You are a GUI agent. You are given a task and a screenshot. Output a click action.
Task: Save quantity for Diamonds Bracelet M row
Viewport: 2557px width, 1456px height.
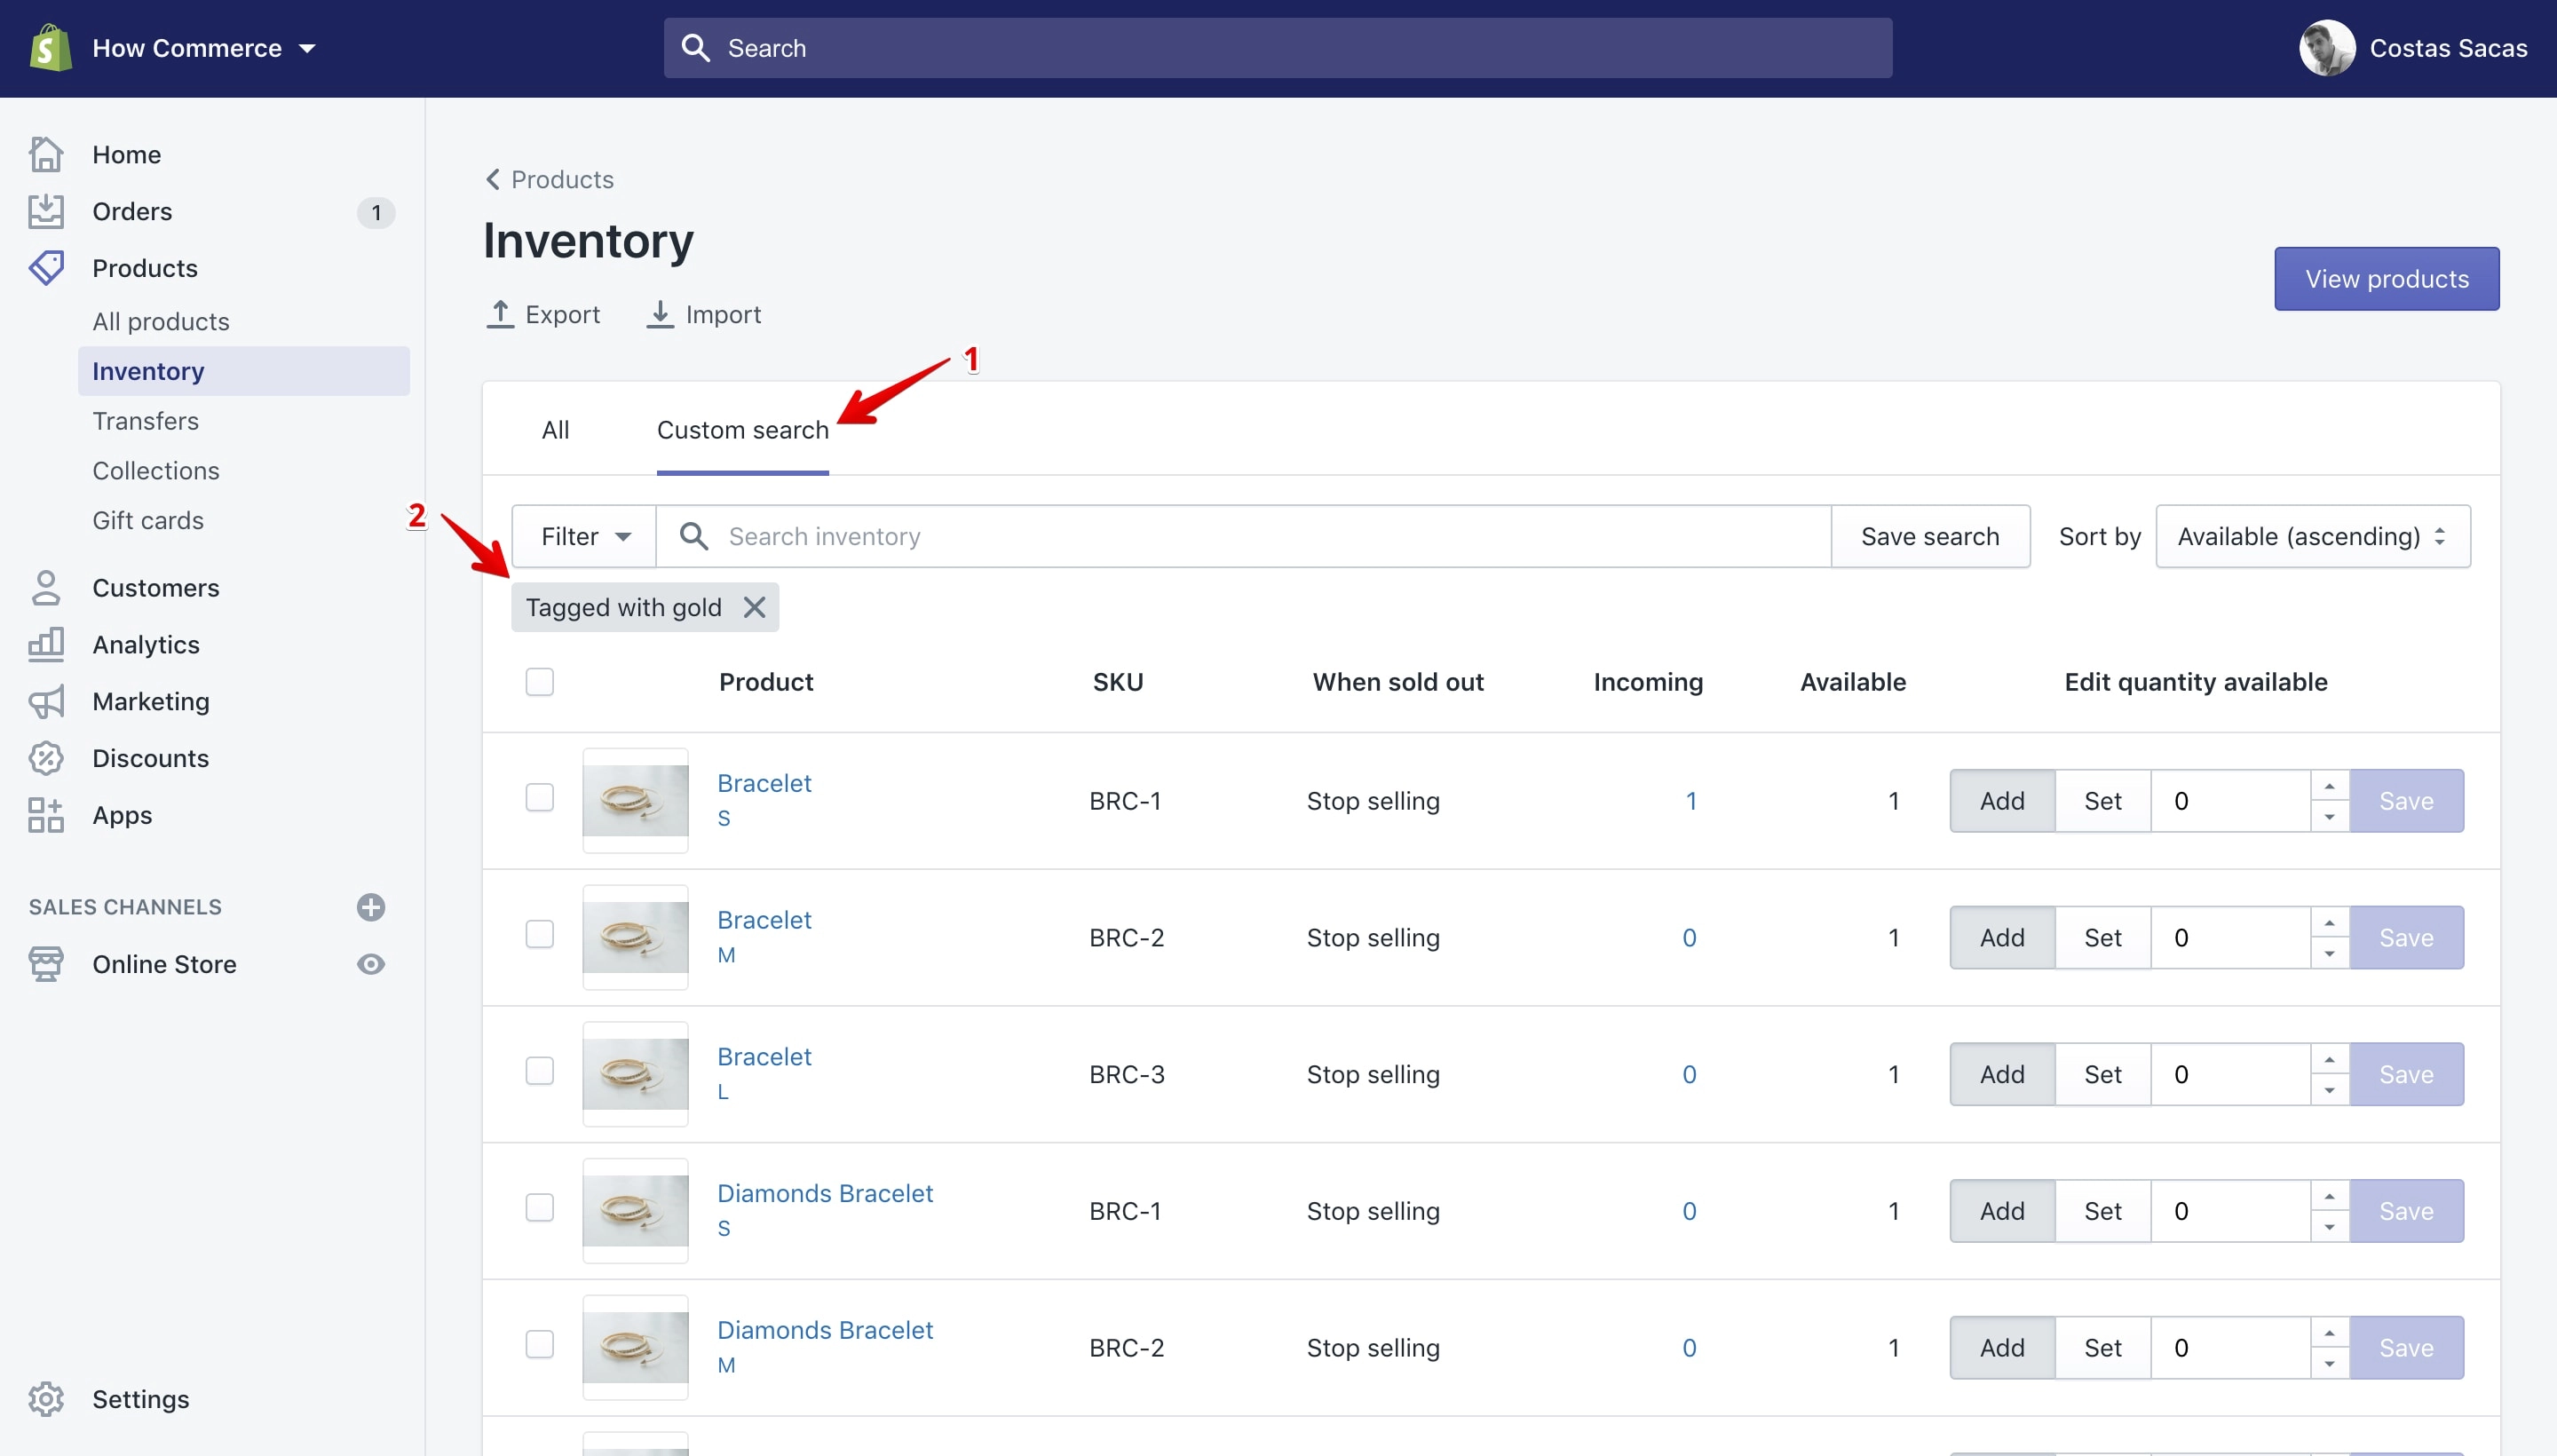[2406, 1347]
